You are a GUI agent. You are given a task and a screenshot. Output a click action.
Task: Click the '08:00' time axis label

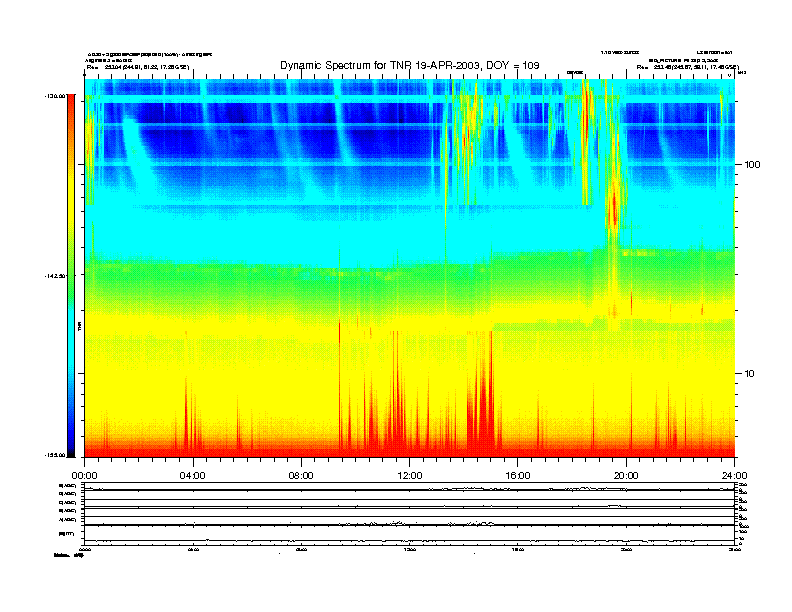click(x=301, y=476)
